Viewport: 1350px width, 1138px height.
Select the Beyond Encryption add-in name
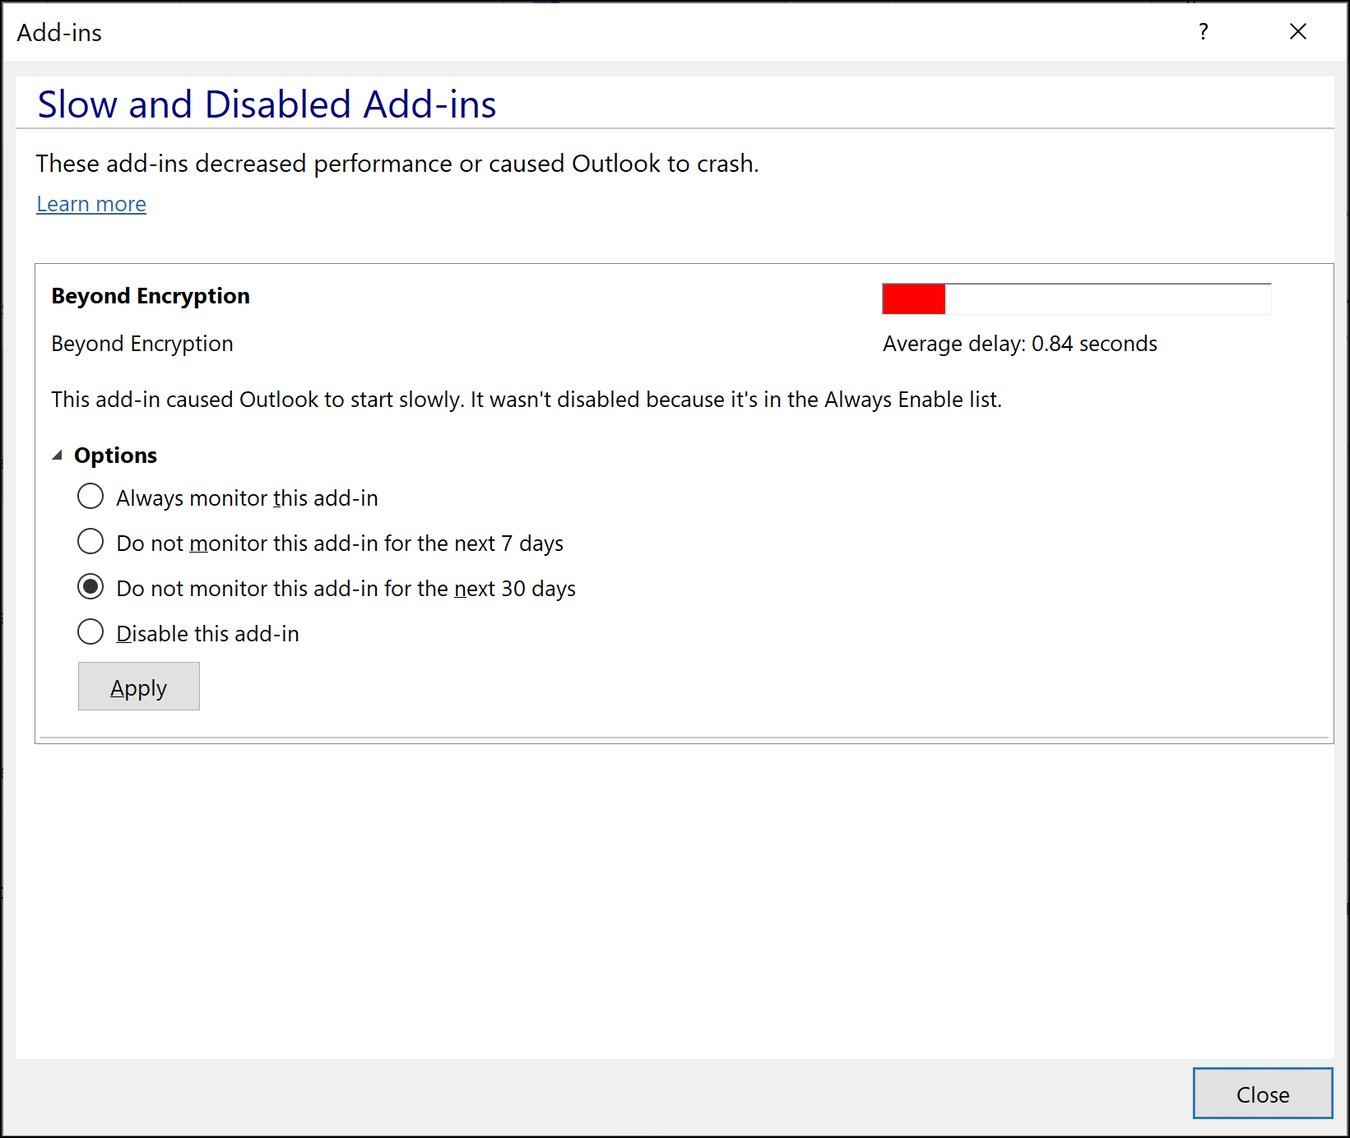point(150,295)
